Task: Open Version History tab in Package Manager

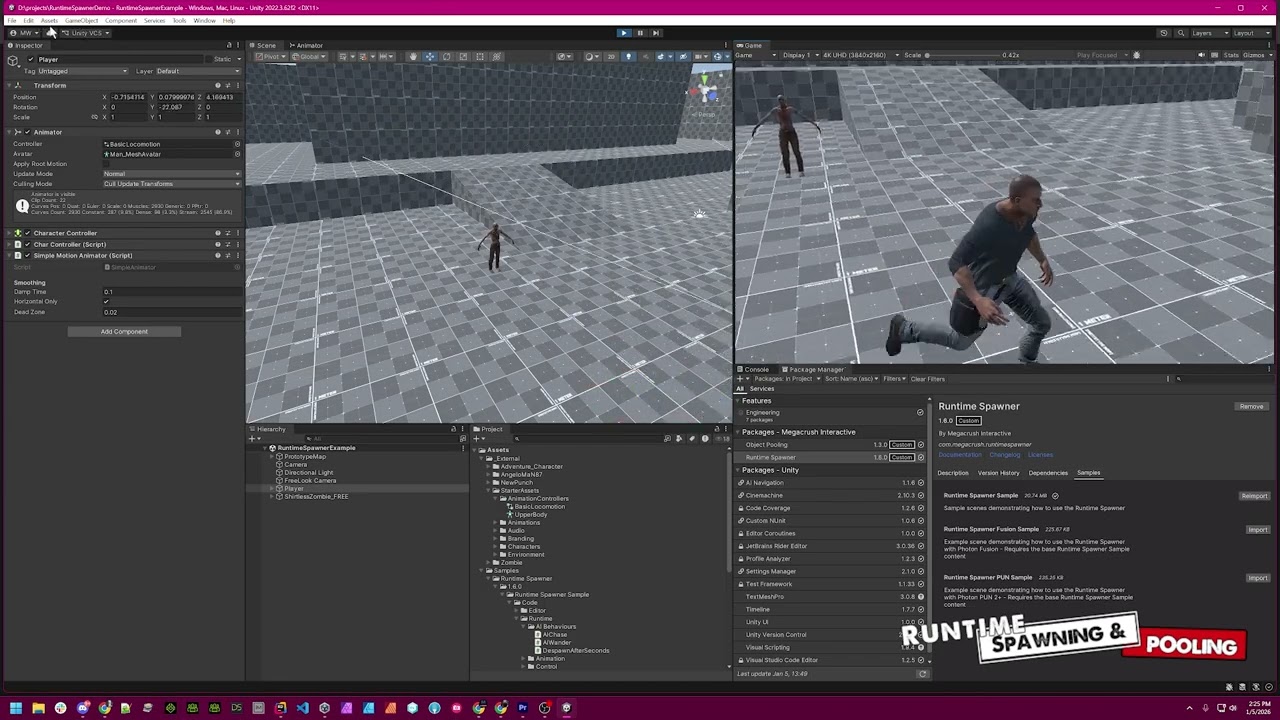Action: [998, 473]
